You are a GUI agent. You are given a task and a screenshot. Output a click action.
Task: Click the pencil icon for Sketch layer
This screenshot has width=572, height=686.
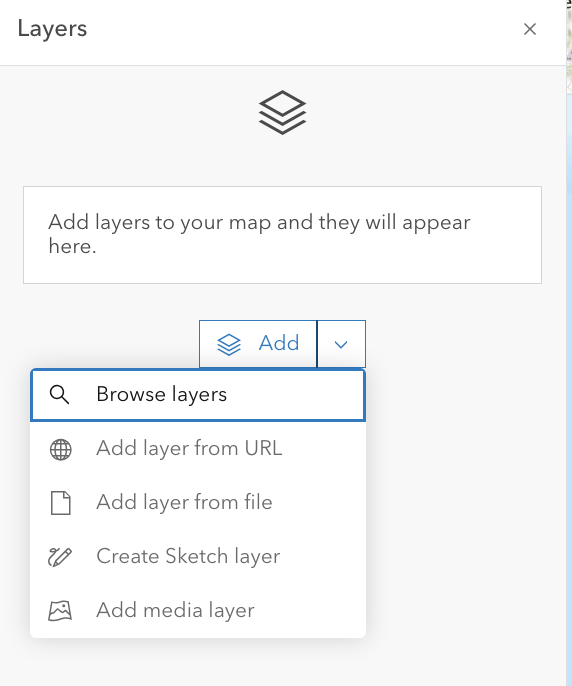point(60,556)
